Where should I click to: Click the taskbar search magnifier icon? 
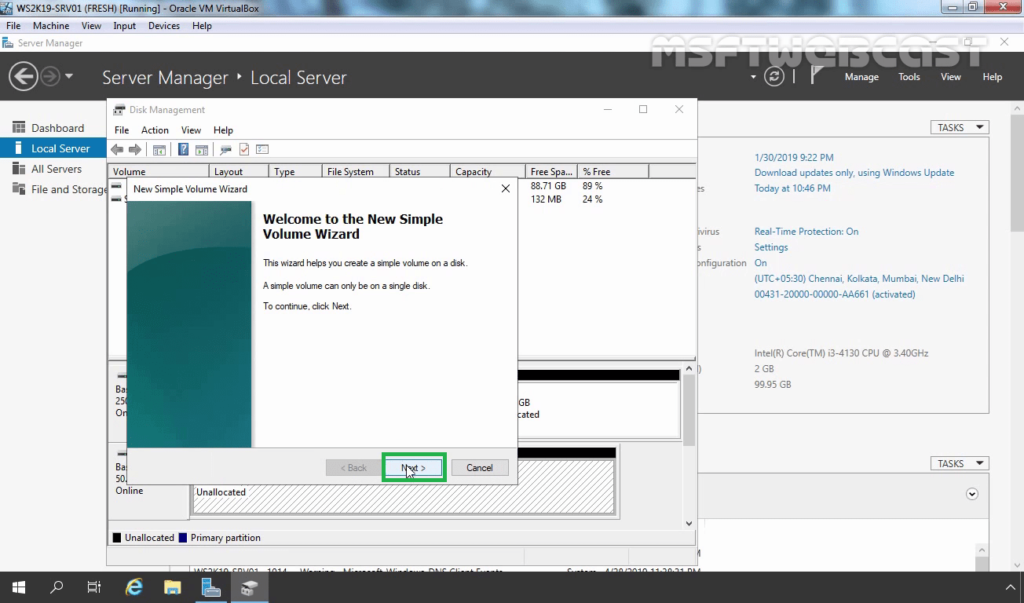[57, 587]
